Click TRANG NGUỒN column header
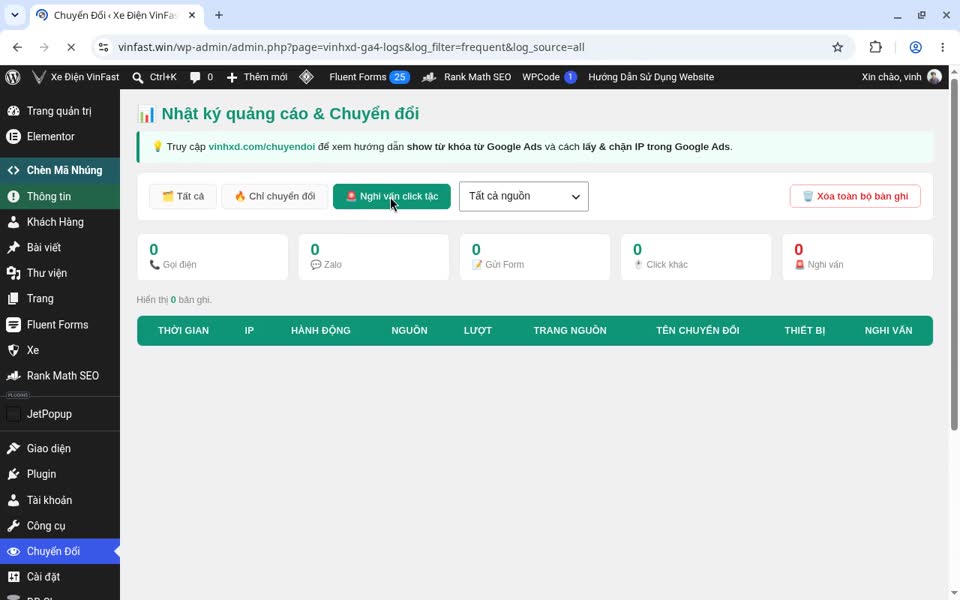This screenshot has width=960, height=600. click(570, 331)
